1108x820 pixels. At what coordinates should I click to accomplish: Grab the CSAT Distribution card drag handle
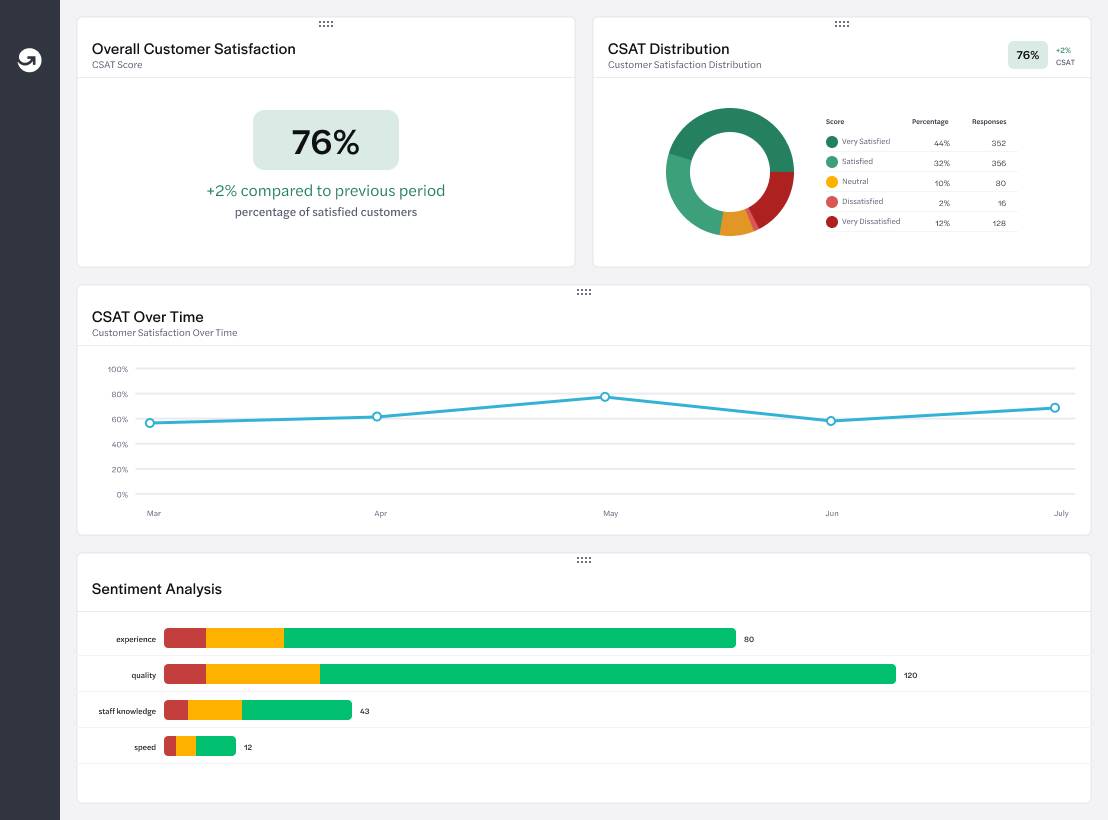(x=842, y=24)
